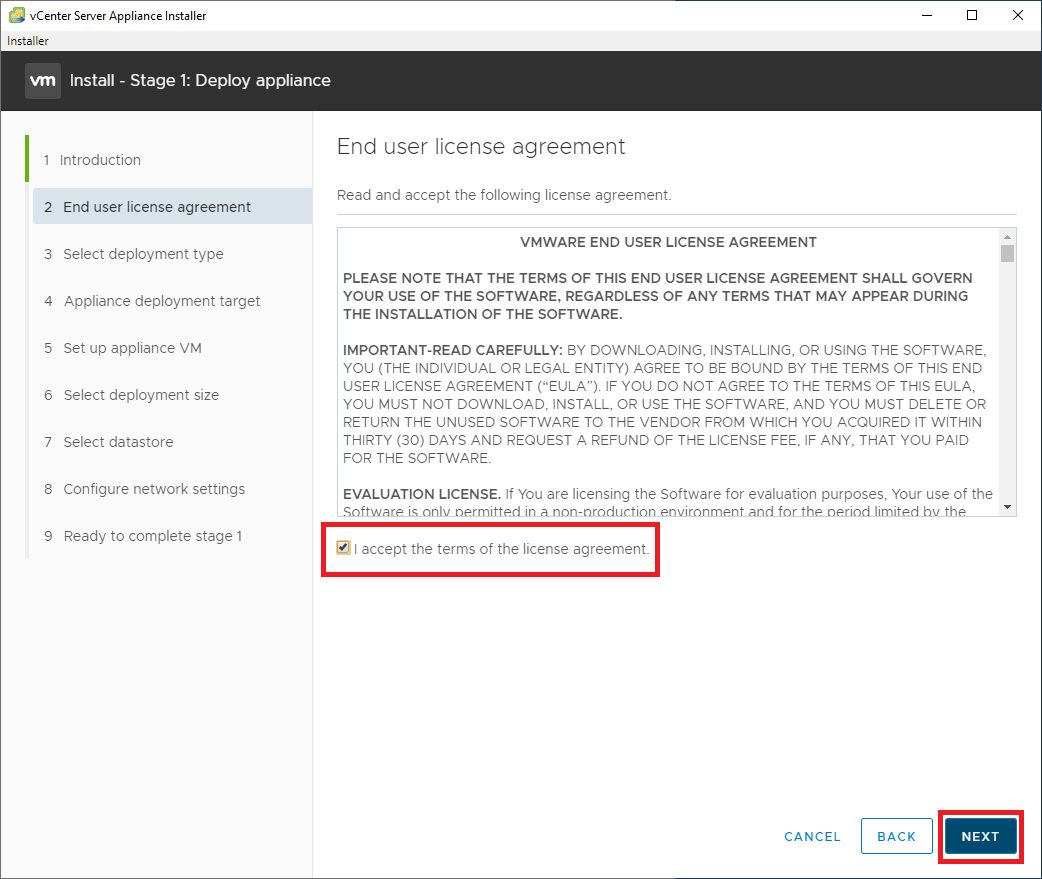Click the EULA scrollbar up arrow
This screenshot has width=1042, height=879.
1007,236
